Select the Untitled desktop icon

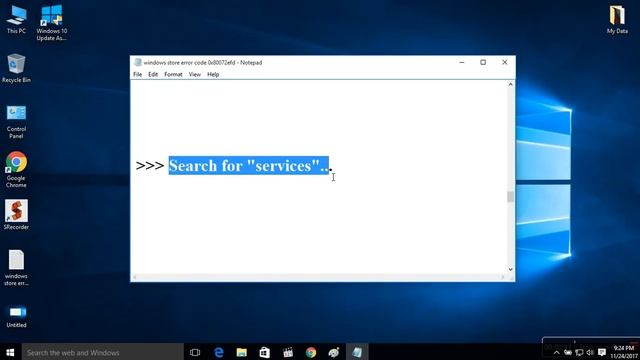click(16, 317)
